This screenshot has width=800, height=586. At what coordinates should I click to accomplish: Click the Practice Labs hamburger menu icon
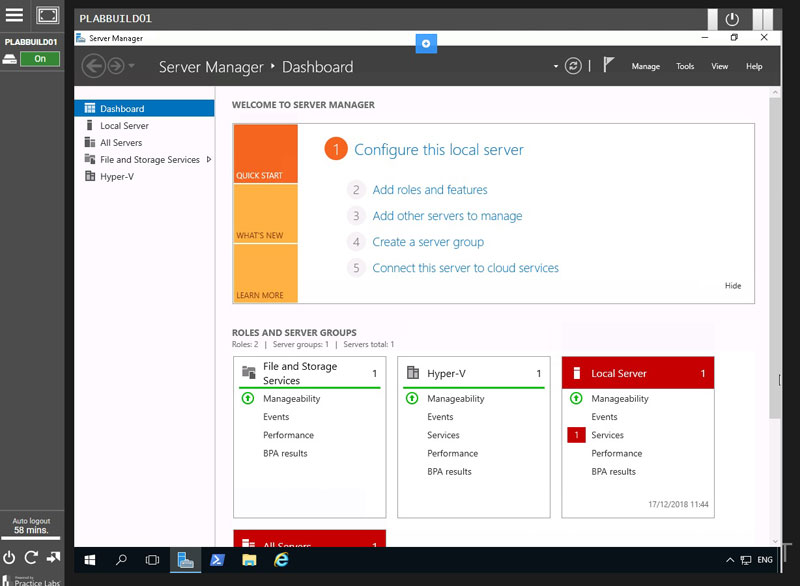[x=14, y=15]
